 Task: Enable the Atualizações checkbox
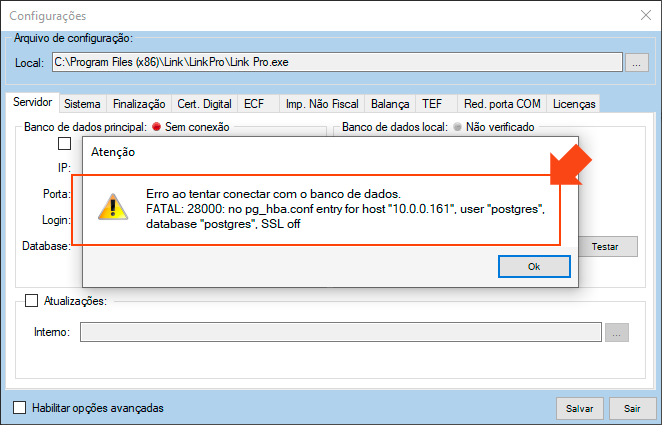pyautogui.click(x=31, y=300)
